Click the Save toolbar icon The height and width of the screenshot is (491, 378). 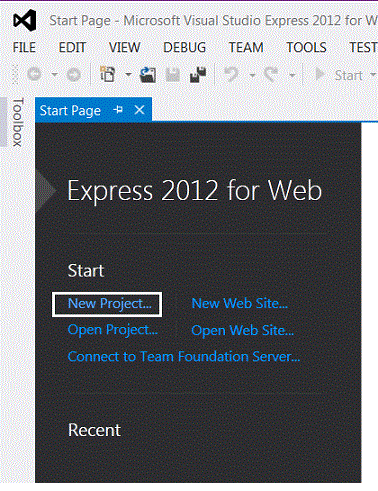173,75
